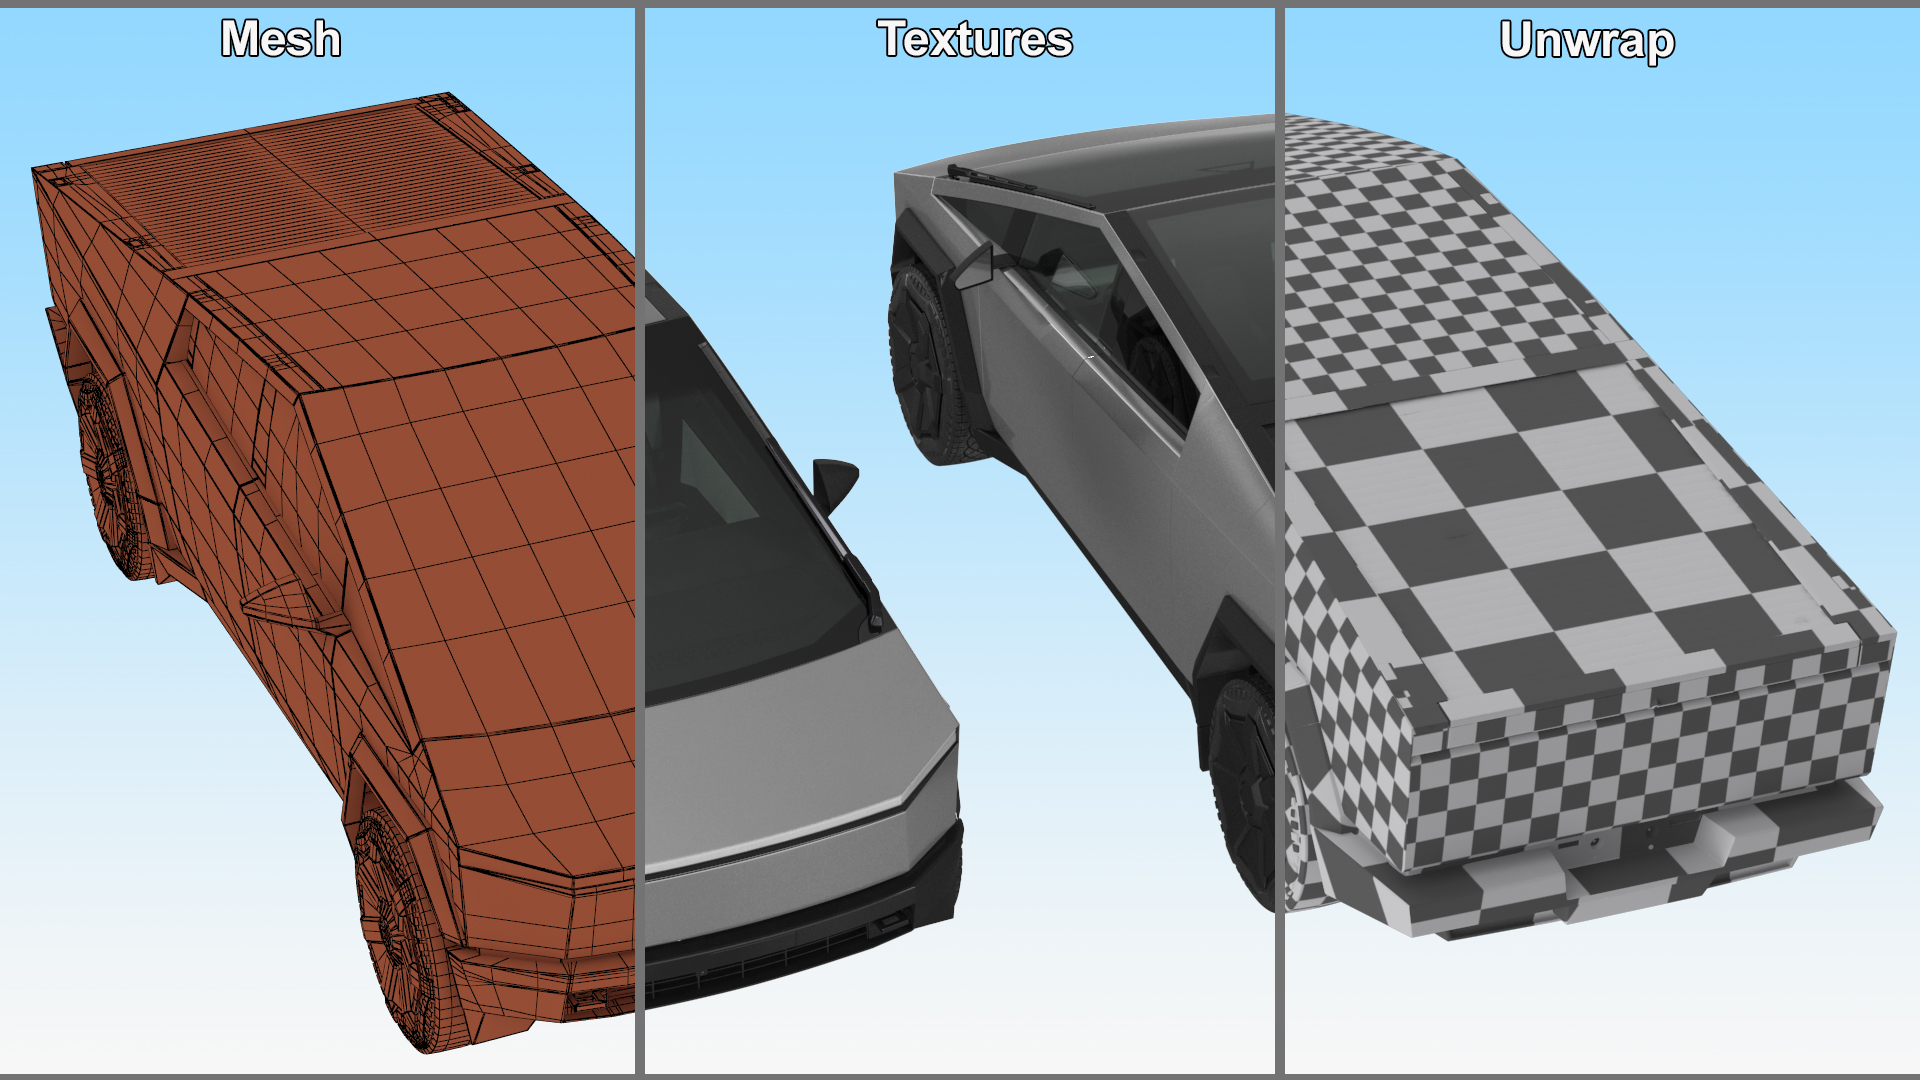The height and width of the screenshot is (1080, 1920).
Task: Click the 'Textures' heading text
Action: pos(975,39)
